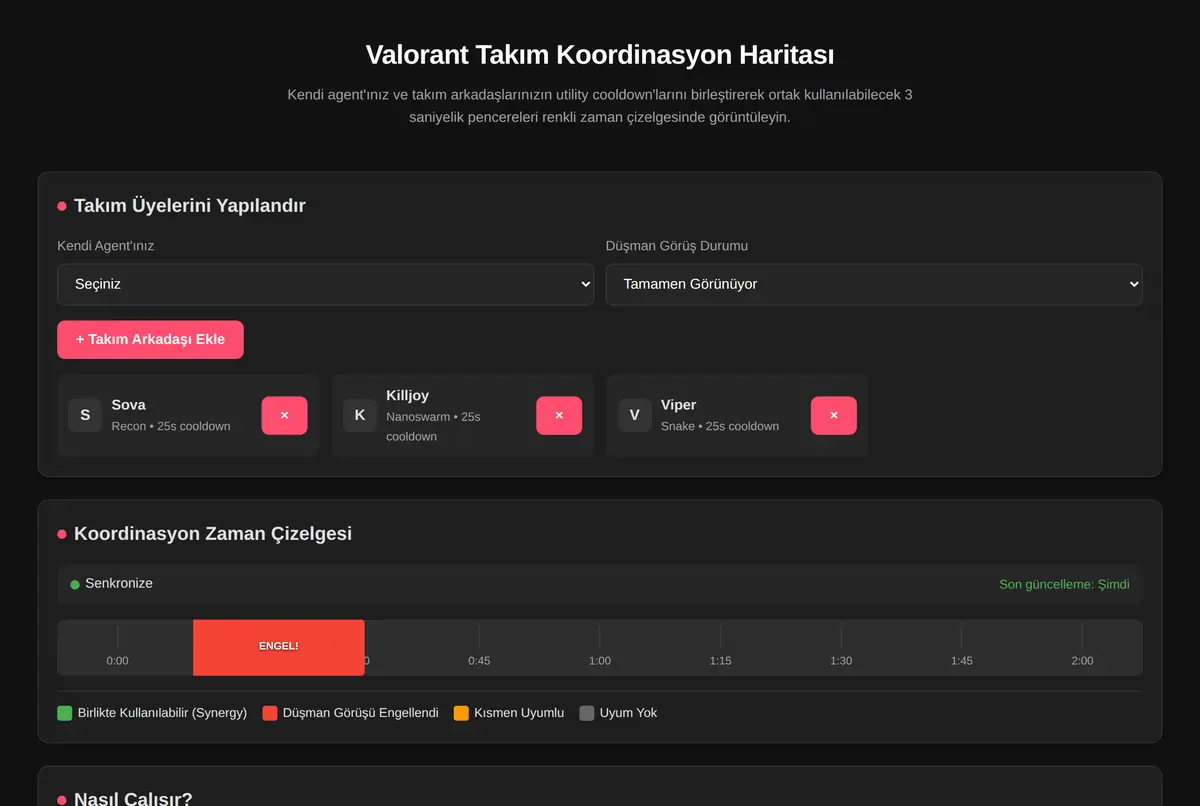Click the Birlikte Kullanılabilir (Synergy) legend label
The height and width of the screenshot is (806, 1200).
162,713
